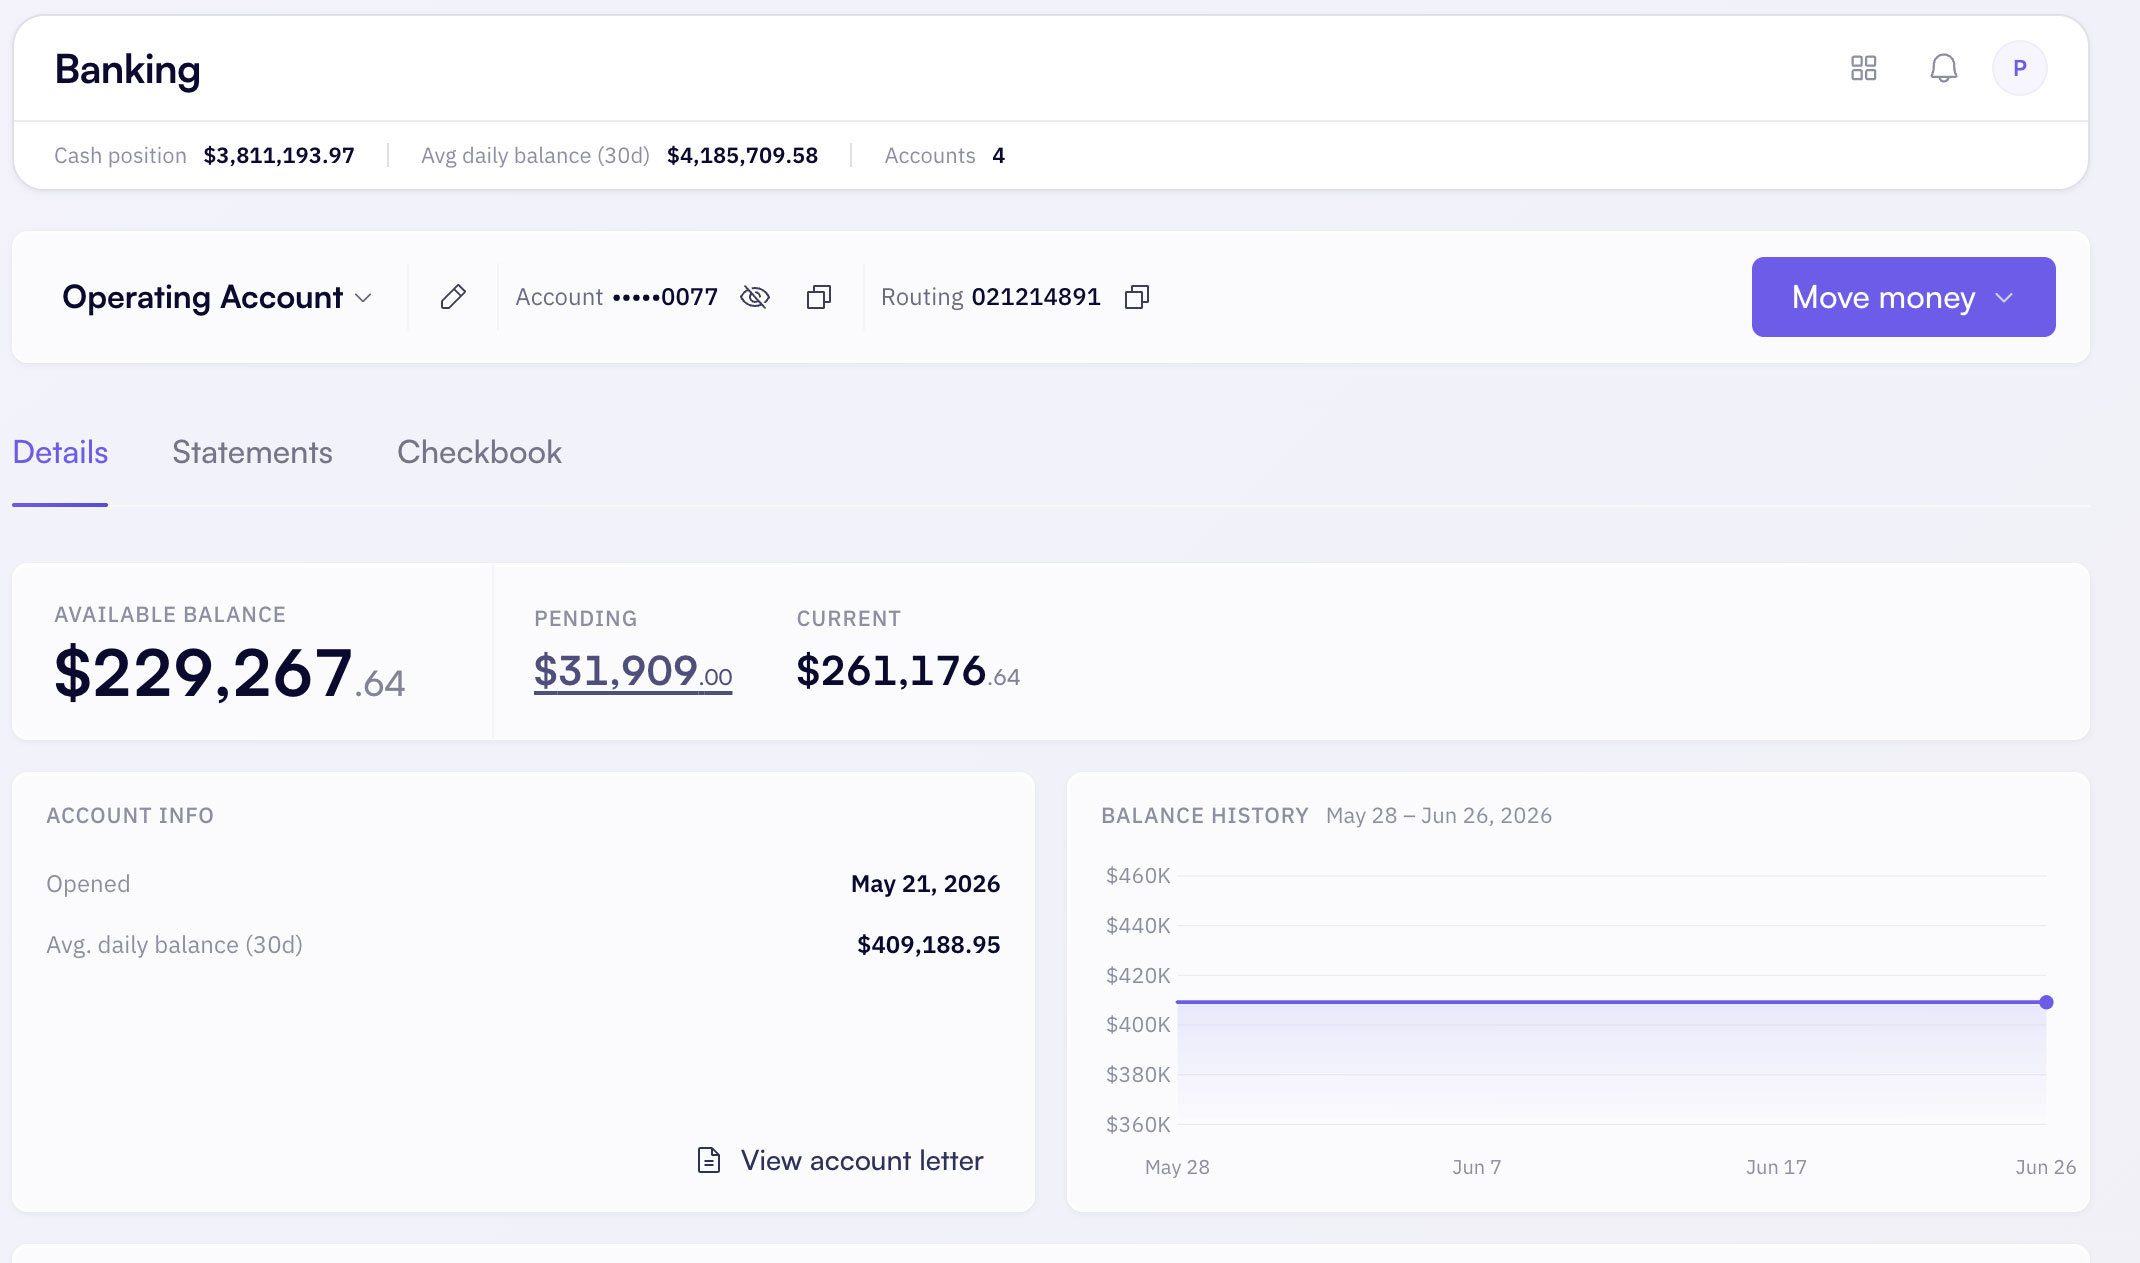The width and height of the screenshot is (2140, 1263).
Task: Toggle account number visibility eye icon
Action: (755, 297)
